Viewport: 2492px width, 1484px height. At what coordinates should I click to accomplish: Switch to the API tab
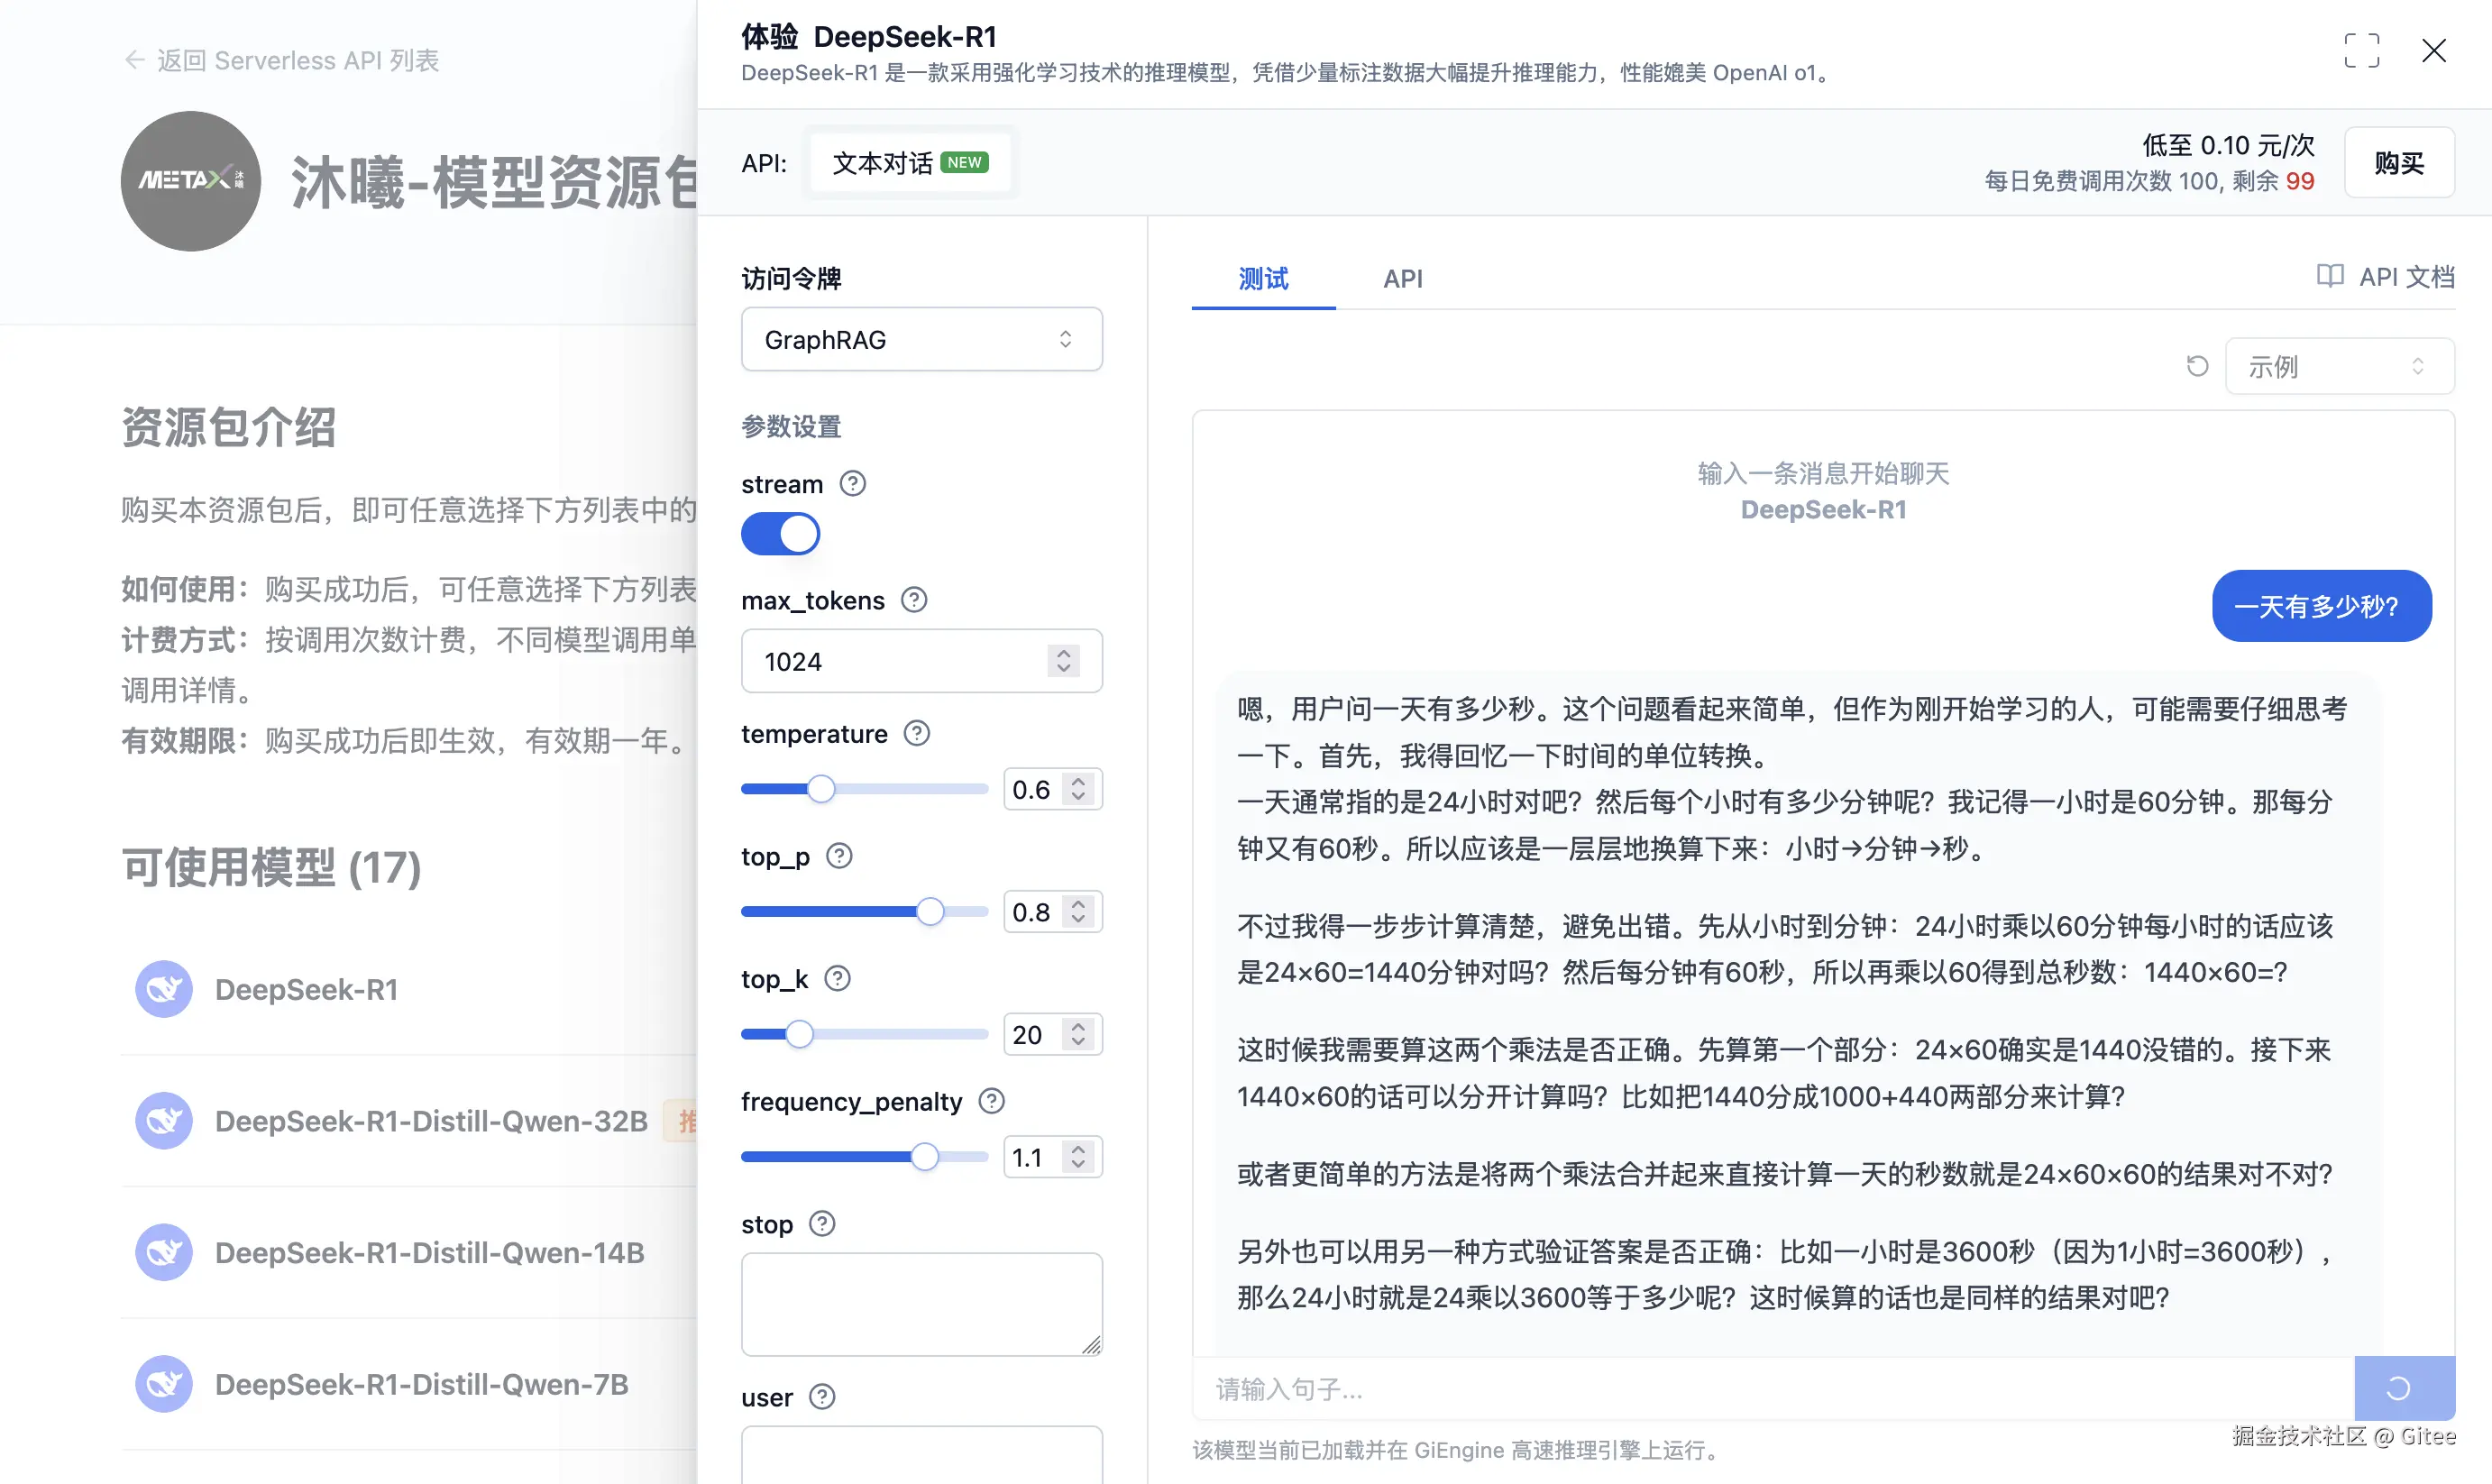1402,279
